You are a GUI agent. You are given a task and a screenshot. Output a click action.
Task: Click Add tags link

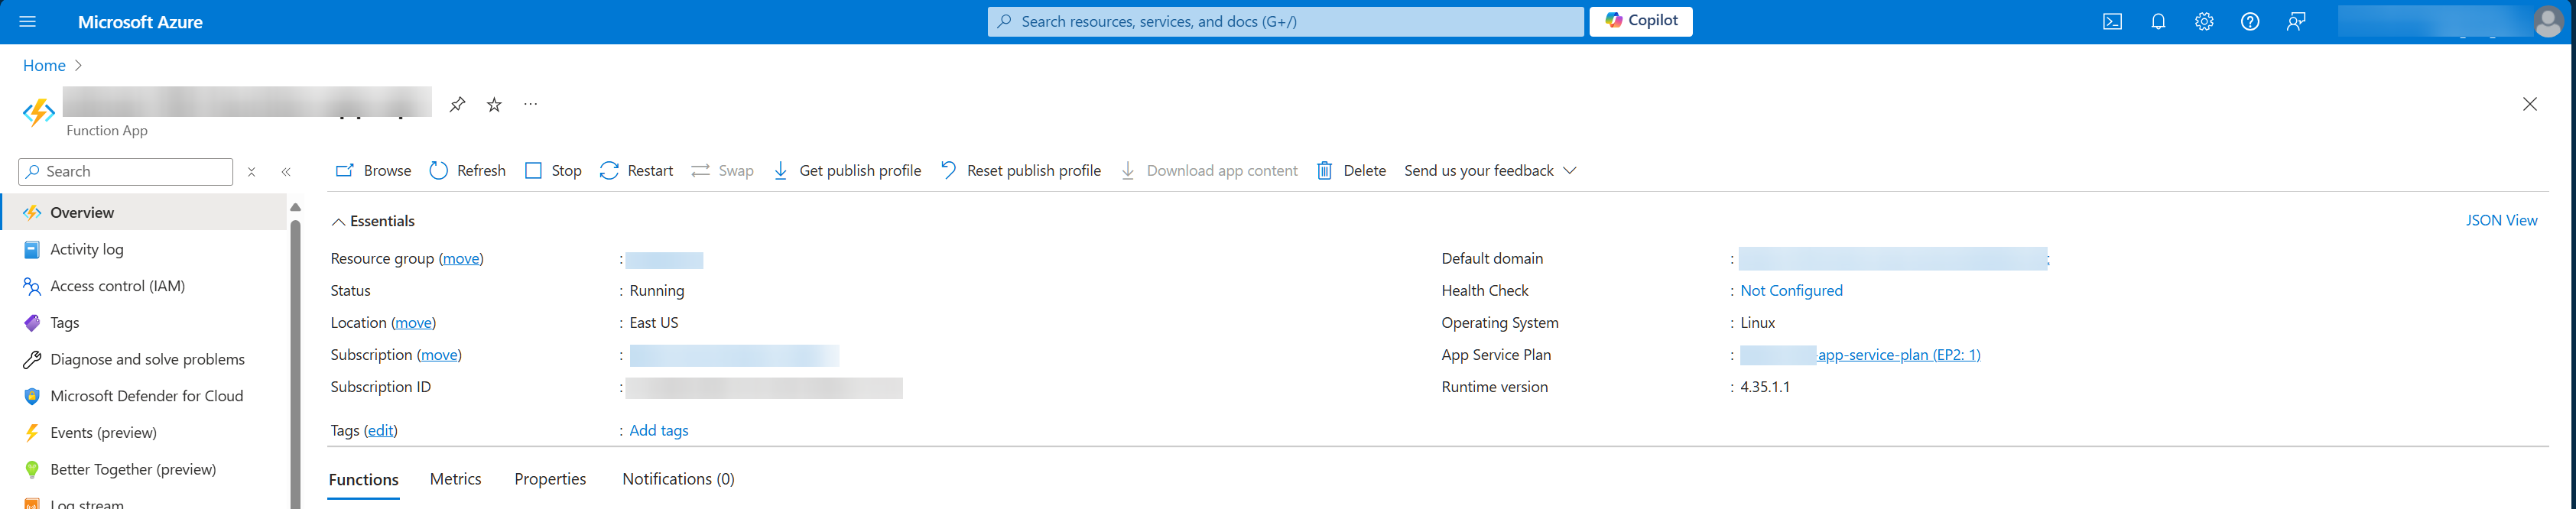point(659,431)
